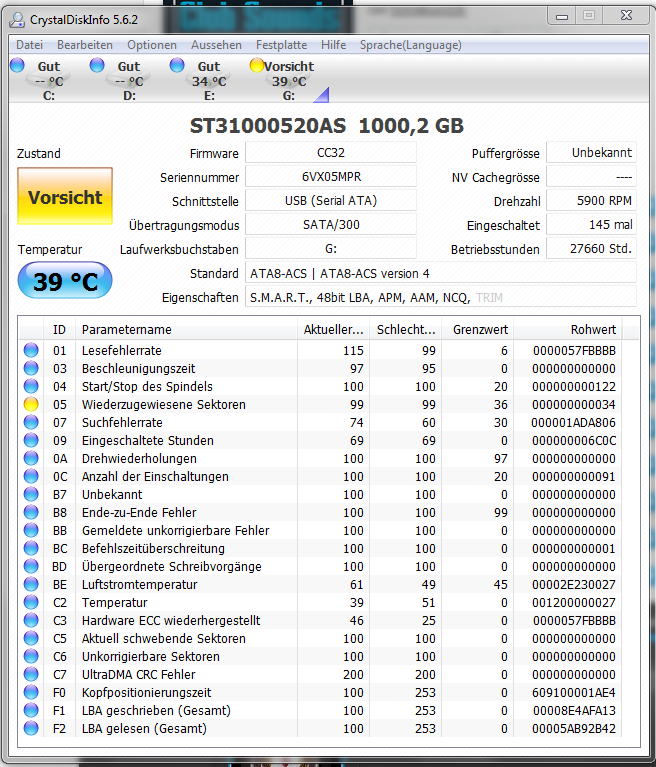The height and width of the screenshot is (767, 656).
Task: Select raw value 000001ADA806
Action: click(573, 423)
